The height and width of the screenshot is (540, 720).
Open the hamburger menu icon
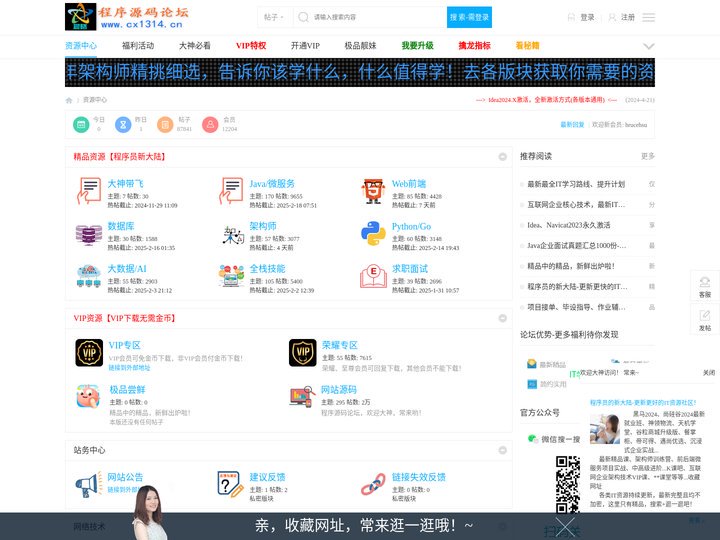click(648, 17)
